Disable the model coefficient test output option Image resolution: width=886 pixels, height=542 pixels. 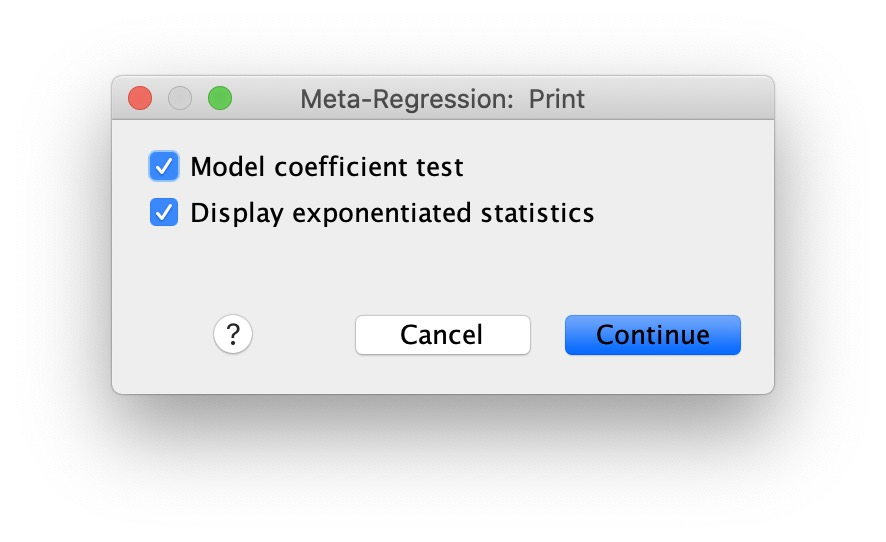click(164, 166)
